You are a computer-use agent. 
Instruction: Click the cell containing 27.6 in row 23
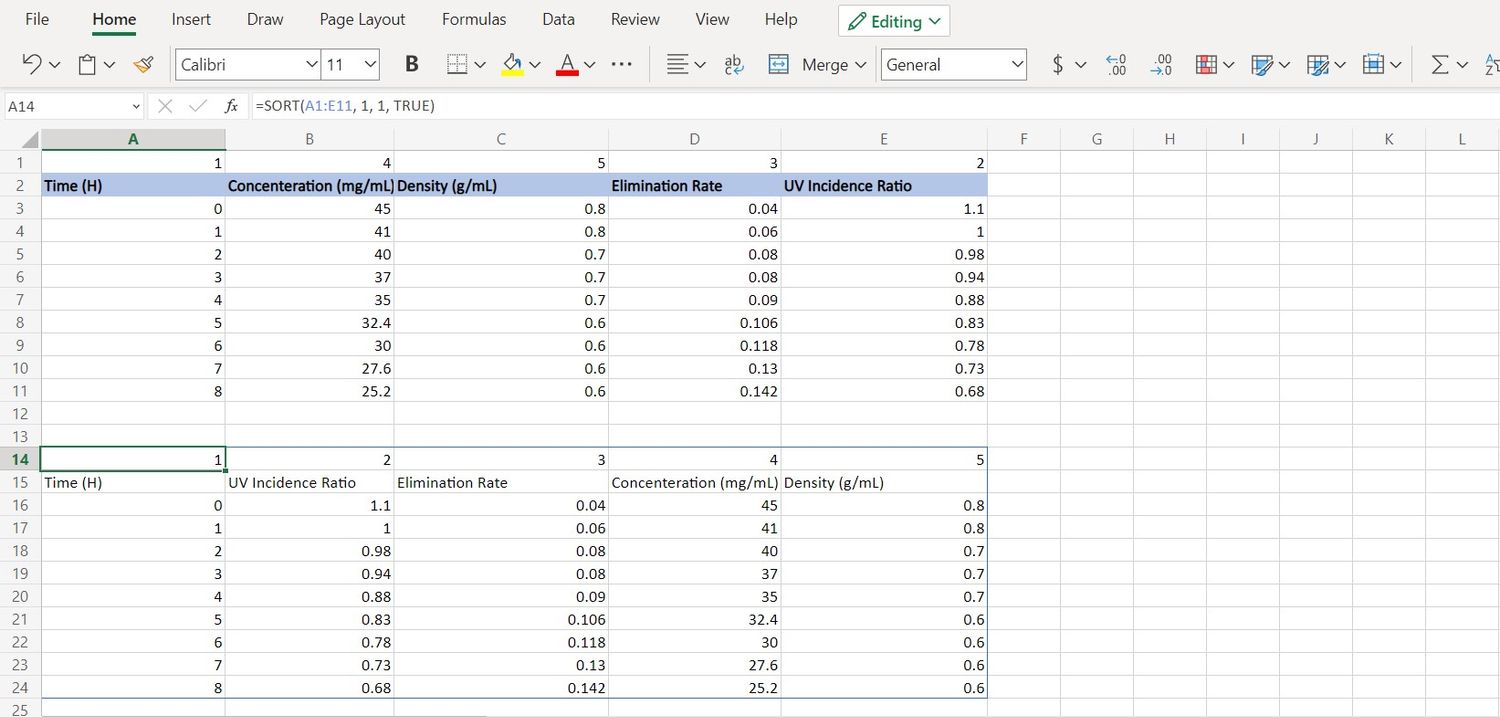tap(695, 665)
